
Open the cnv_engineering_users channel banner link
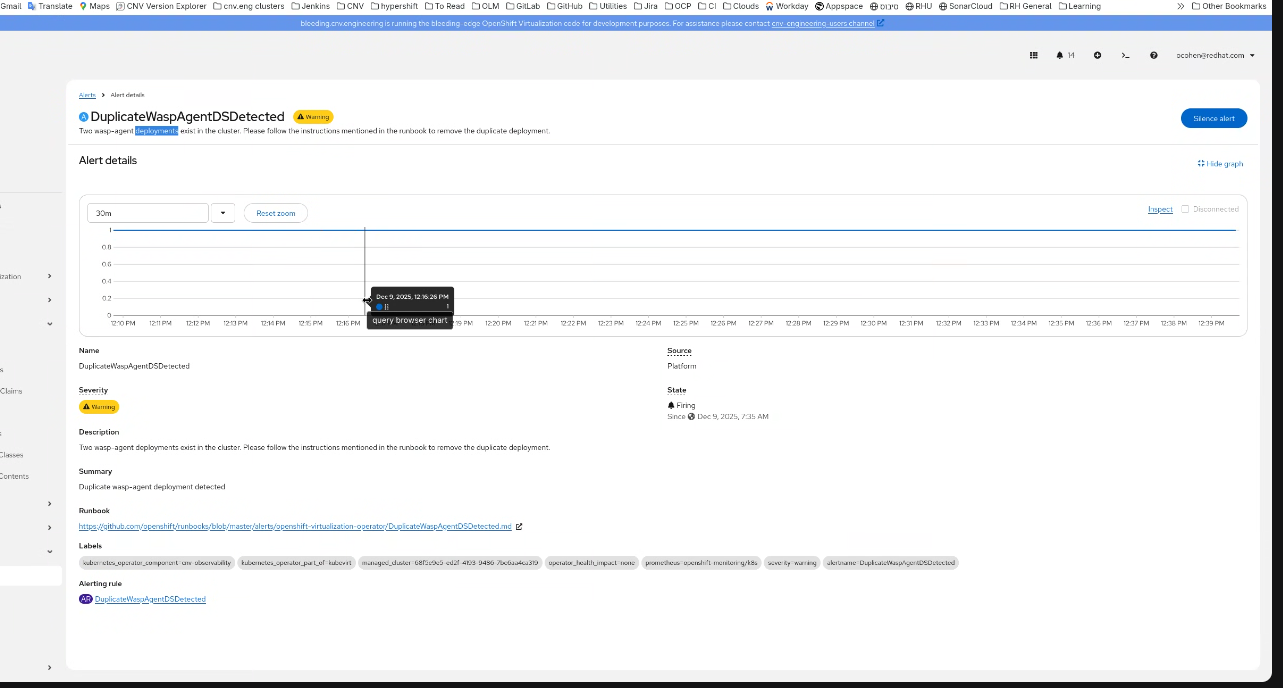coord(823,23)
